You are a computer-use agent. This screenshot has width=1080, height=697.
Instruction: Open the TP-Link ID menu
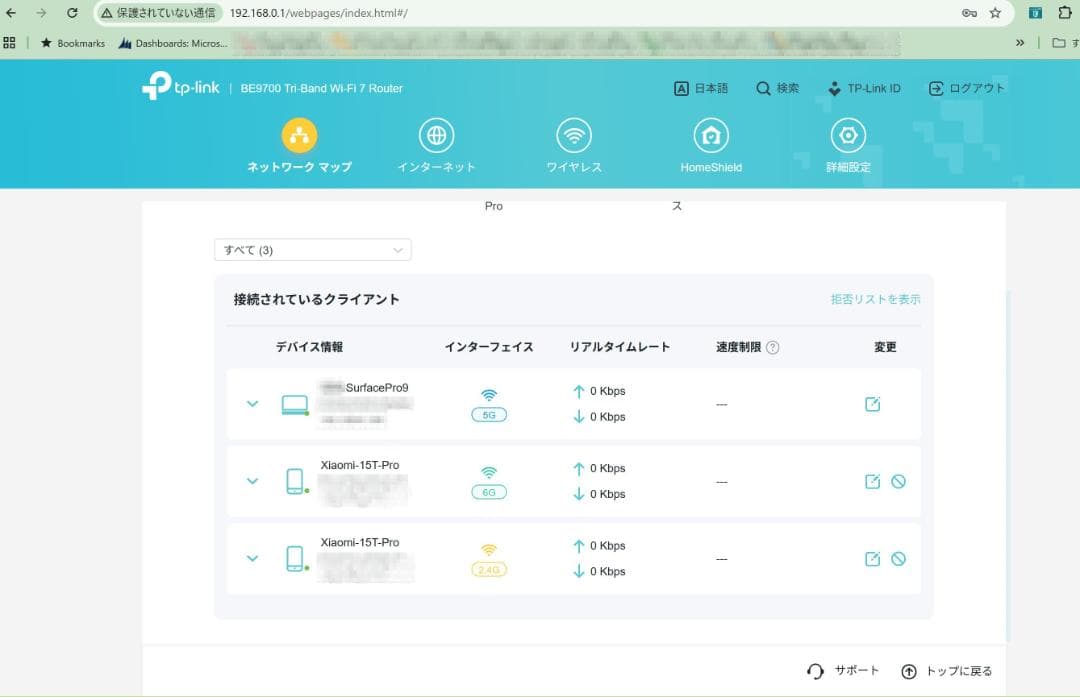tap(864, 88)
